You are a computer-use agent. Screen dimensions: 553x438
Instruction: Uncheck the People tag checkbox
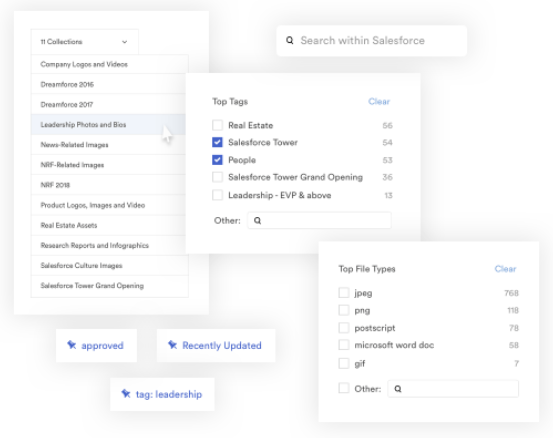218,160
